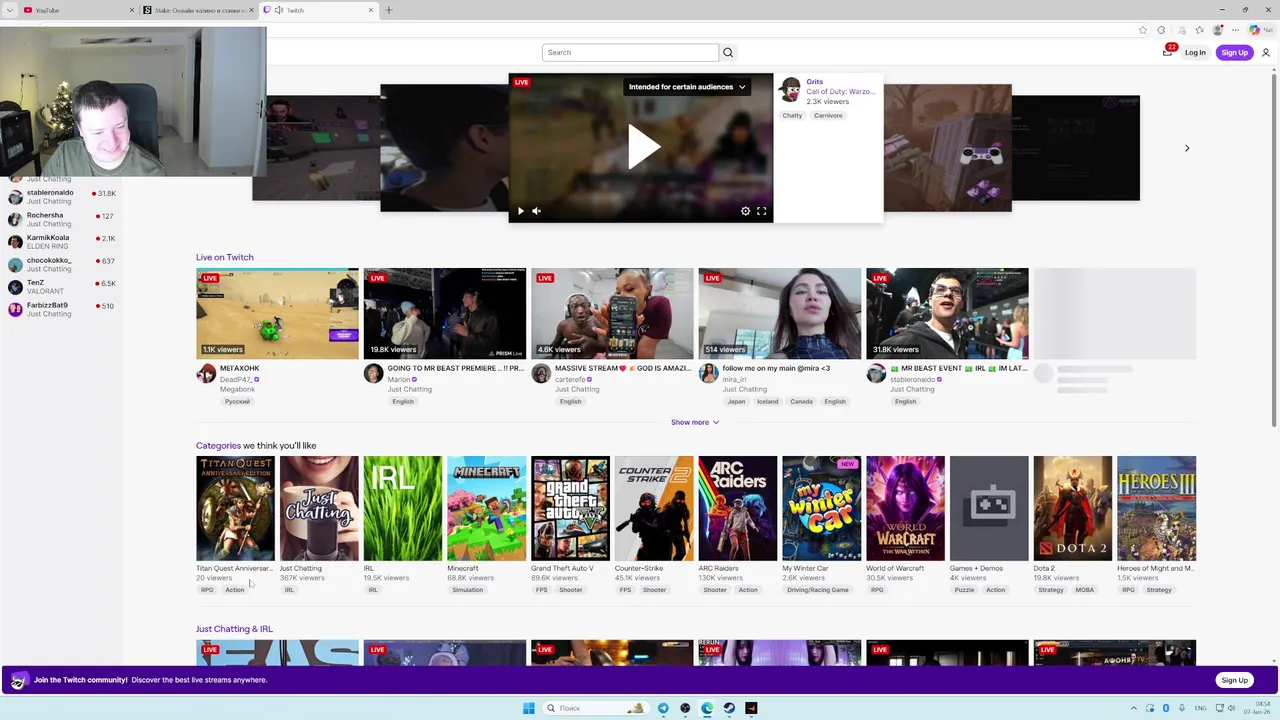Viewport: 1280px width, 720px height.
Task: Click 'Just Chatting & IRL' heading link
Action: pyautogui.click(x=234, y=629)
